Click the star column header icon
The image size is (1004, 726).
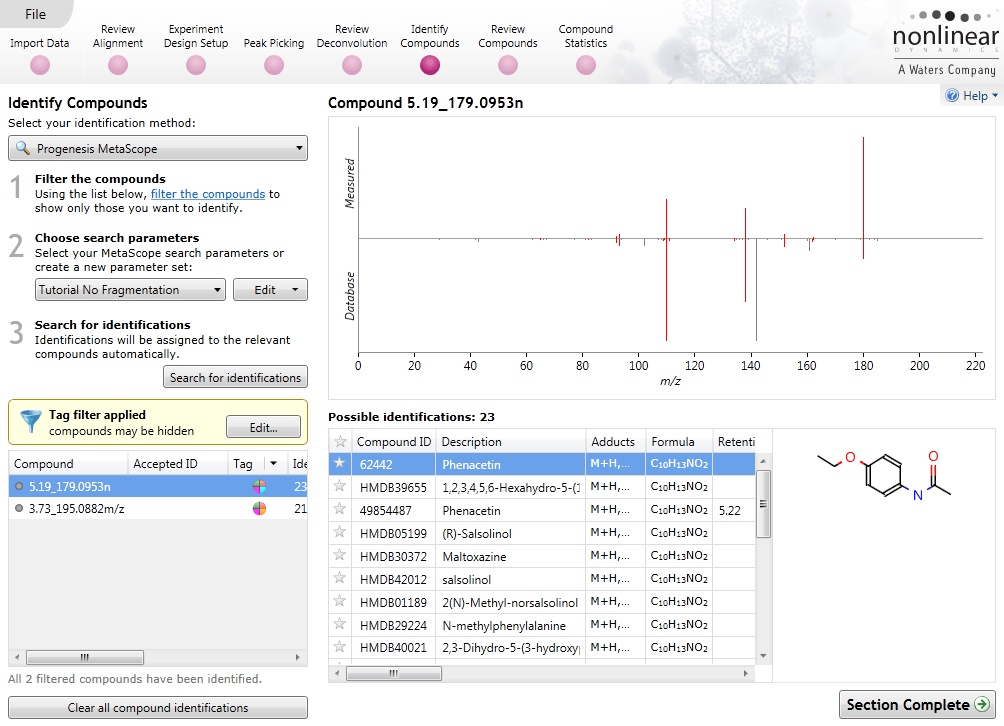click(341, 442)
